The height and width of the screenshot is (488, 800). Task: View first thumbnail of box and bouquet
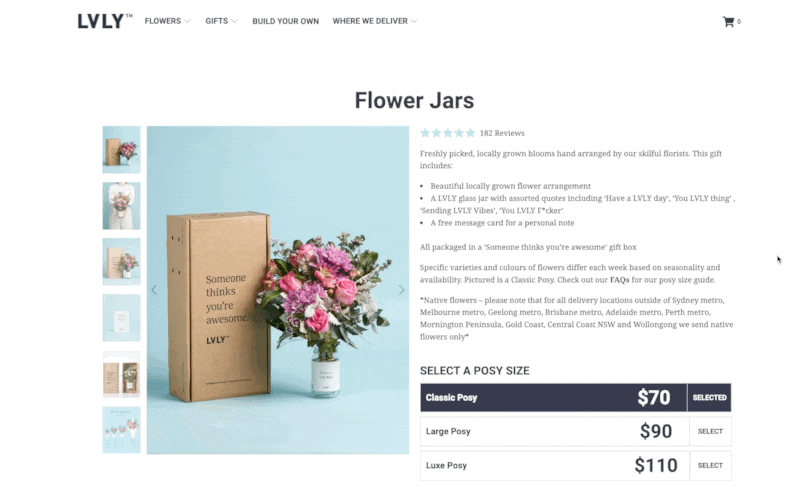coord(121,150)
